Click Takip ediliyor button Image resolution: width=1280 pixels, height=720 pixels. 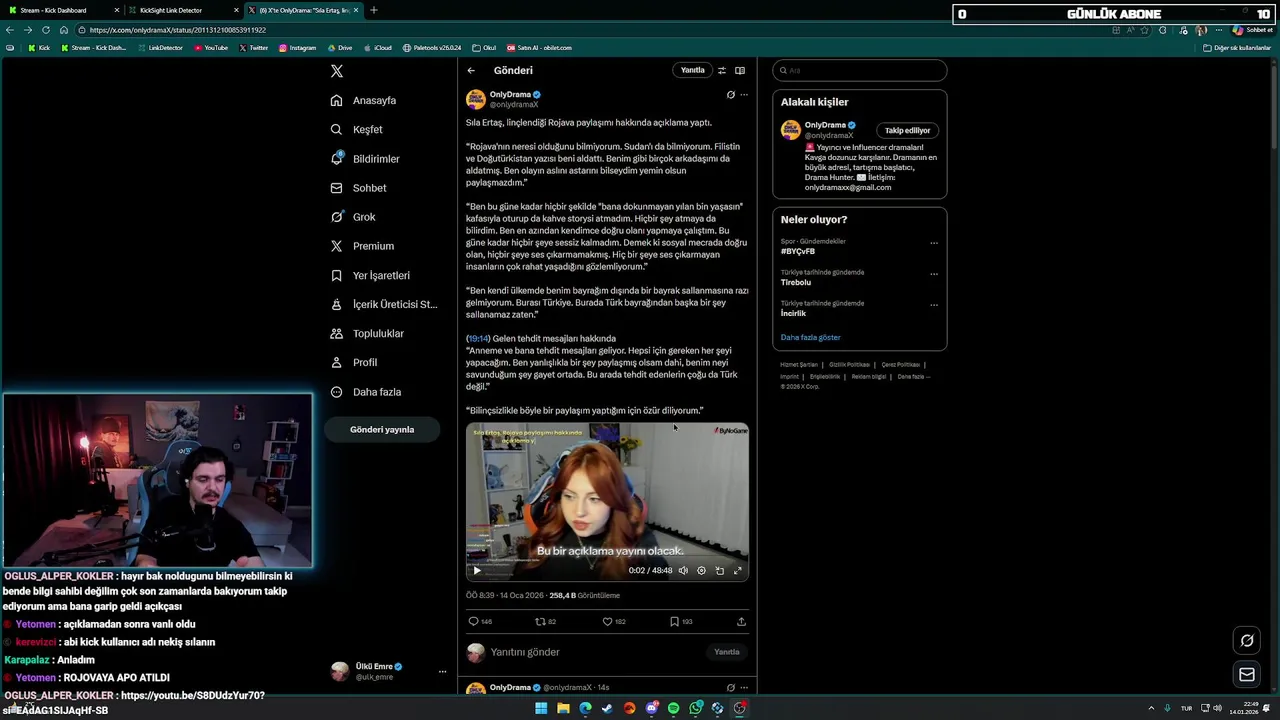coord(907,131)
